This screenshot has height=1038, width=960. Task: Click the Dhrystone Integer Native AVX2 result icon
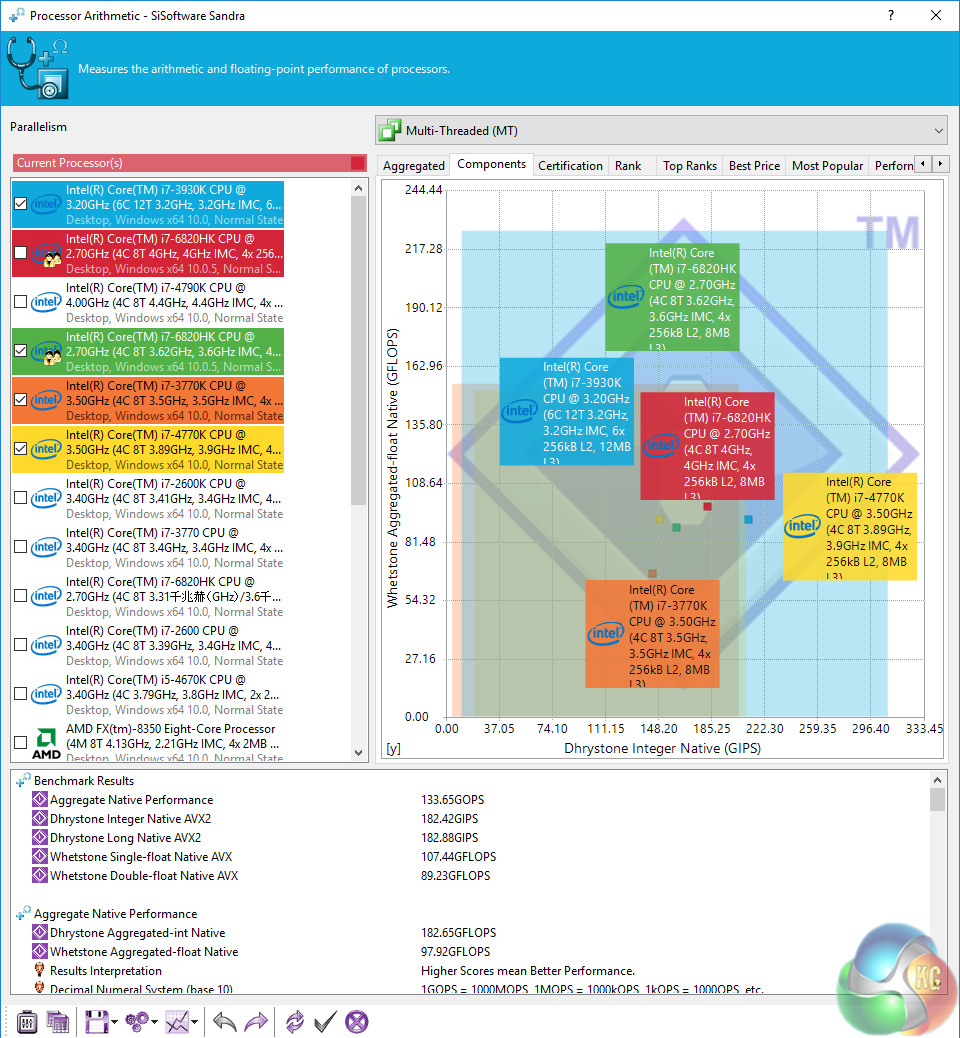(x=40, y=819)
